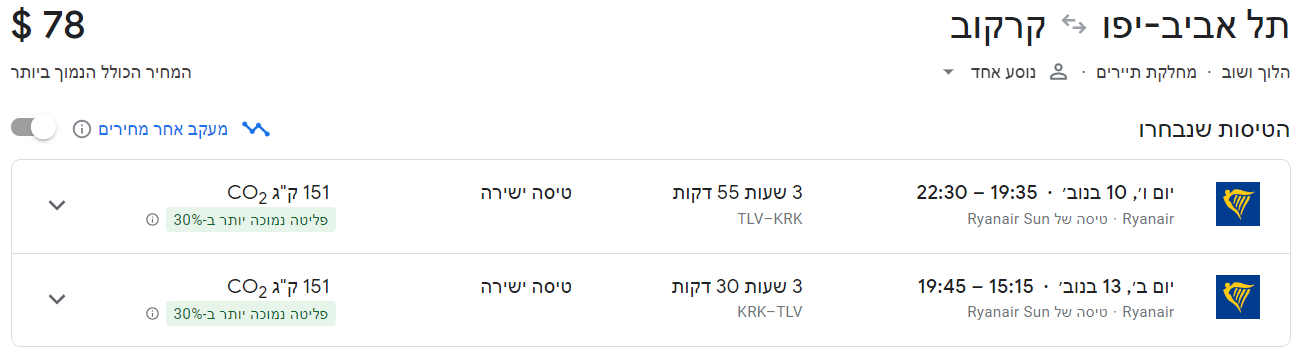Expand the KRK–TLV flight details

coord(57,299)
